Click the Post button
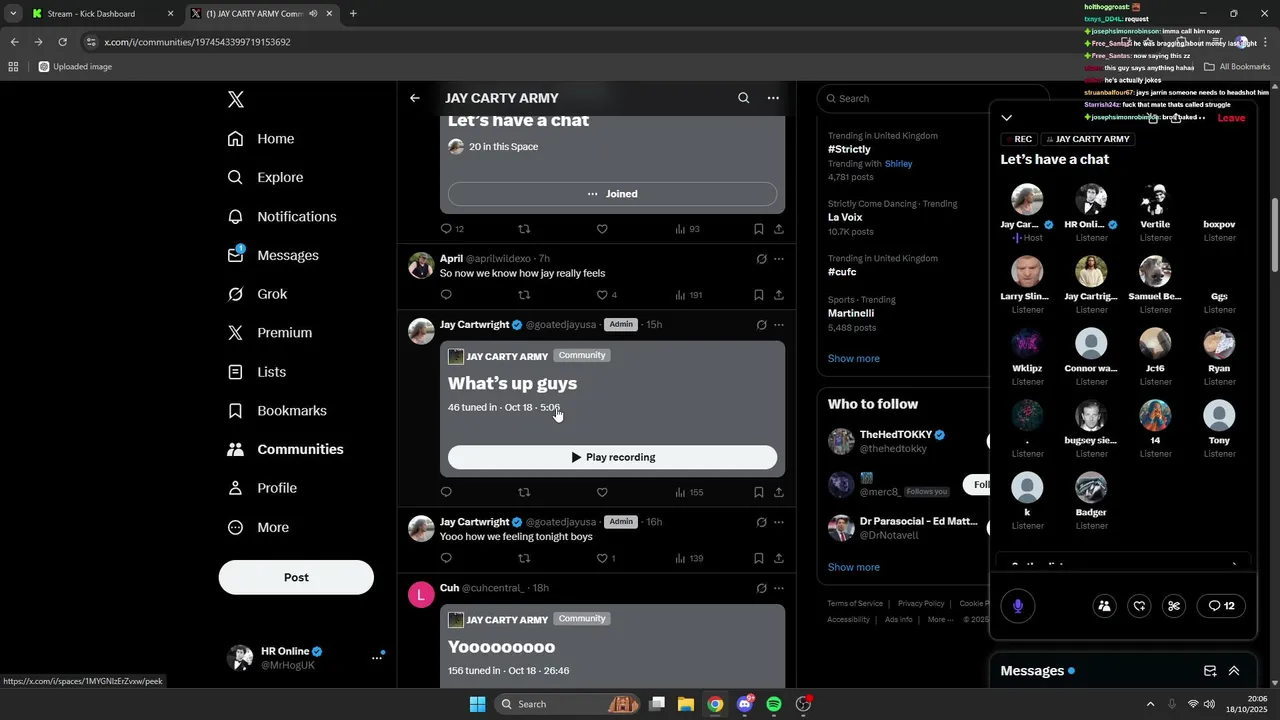This screenshot has height=720, width=1280. coord(296,577)
